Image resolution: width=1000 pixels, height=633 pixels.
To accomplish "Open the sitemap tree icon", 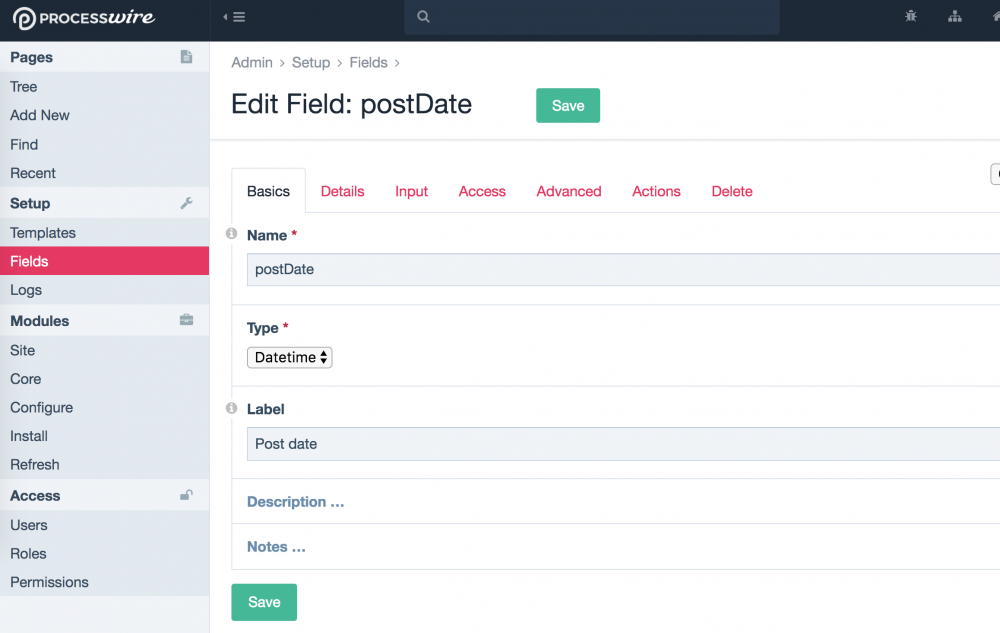I will coord(955,16).
